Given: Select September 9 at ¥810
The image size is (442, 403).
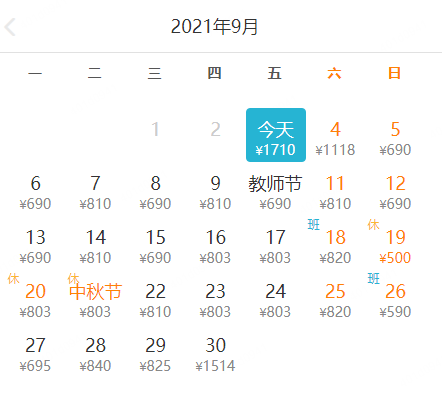Looking at the screenshot, I should pyautogui.click(x=215, y=192).
